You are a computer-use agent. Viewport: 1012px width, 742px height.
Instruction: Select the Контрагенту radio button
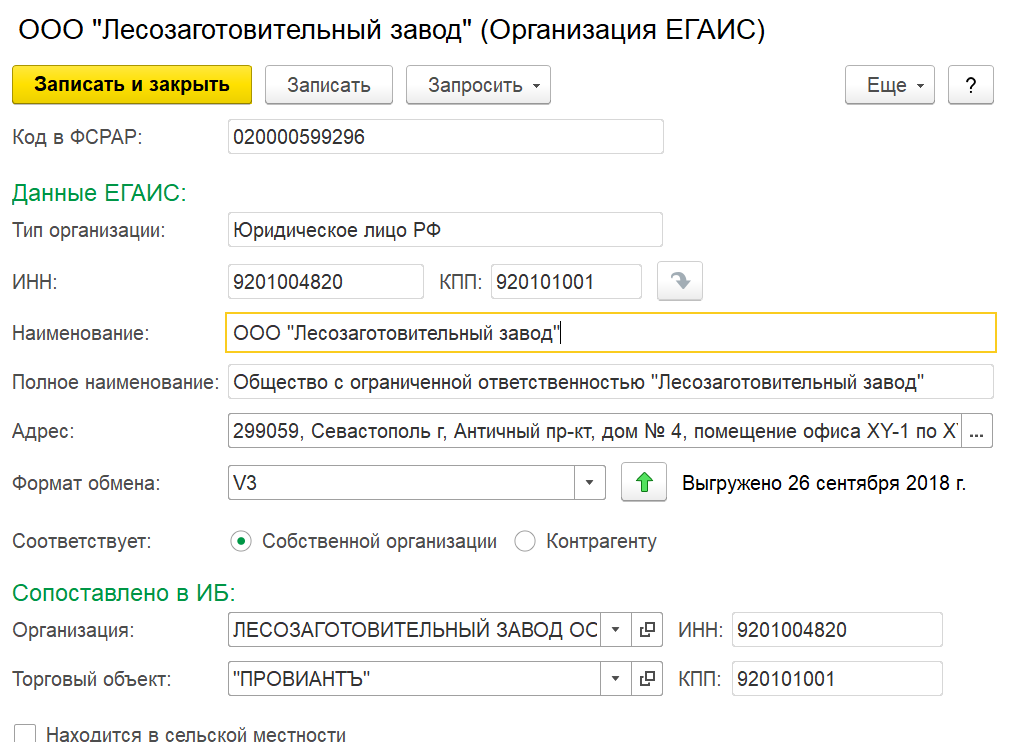coord(525,541)
